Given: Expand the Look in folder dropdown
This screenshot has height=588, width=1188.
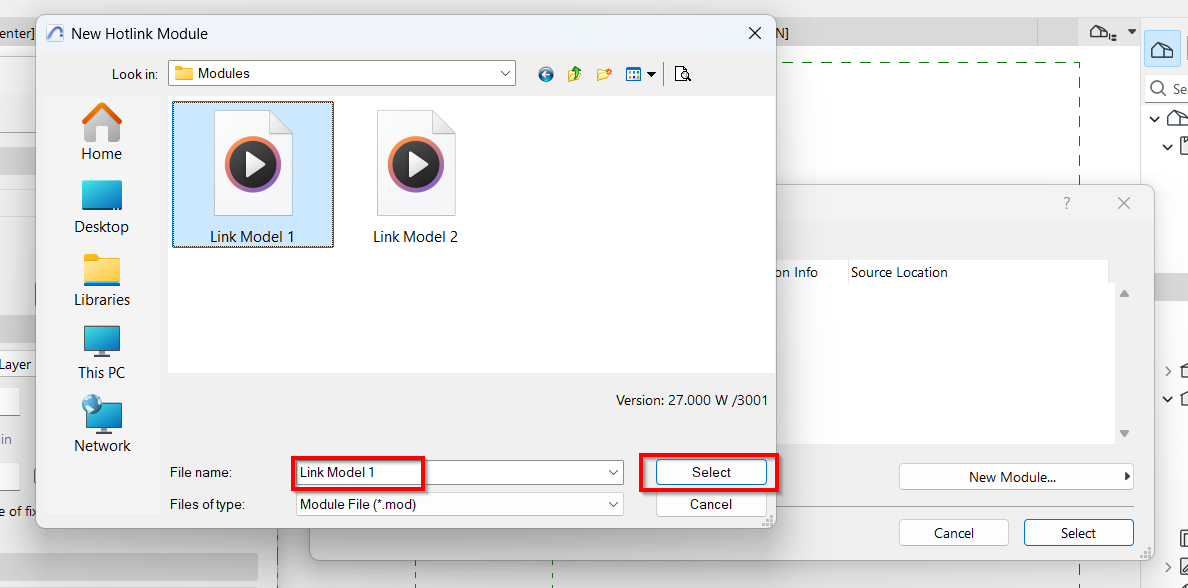Looking at the screenshot, I should tap(506, 73).
